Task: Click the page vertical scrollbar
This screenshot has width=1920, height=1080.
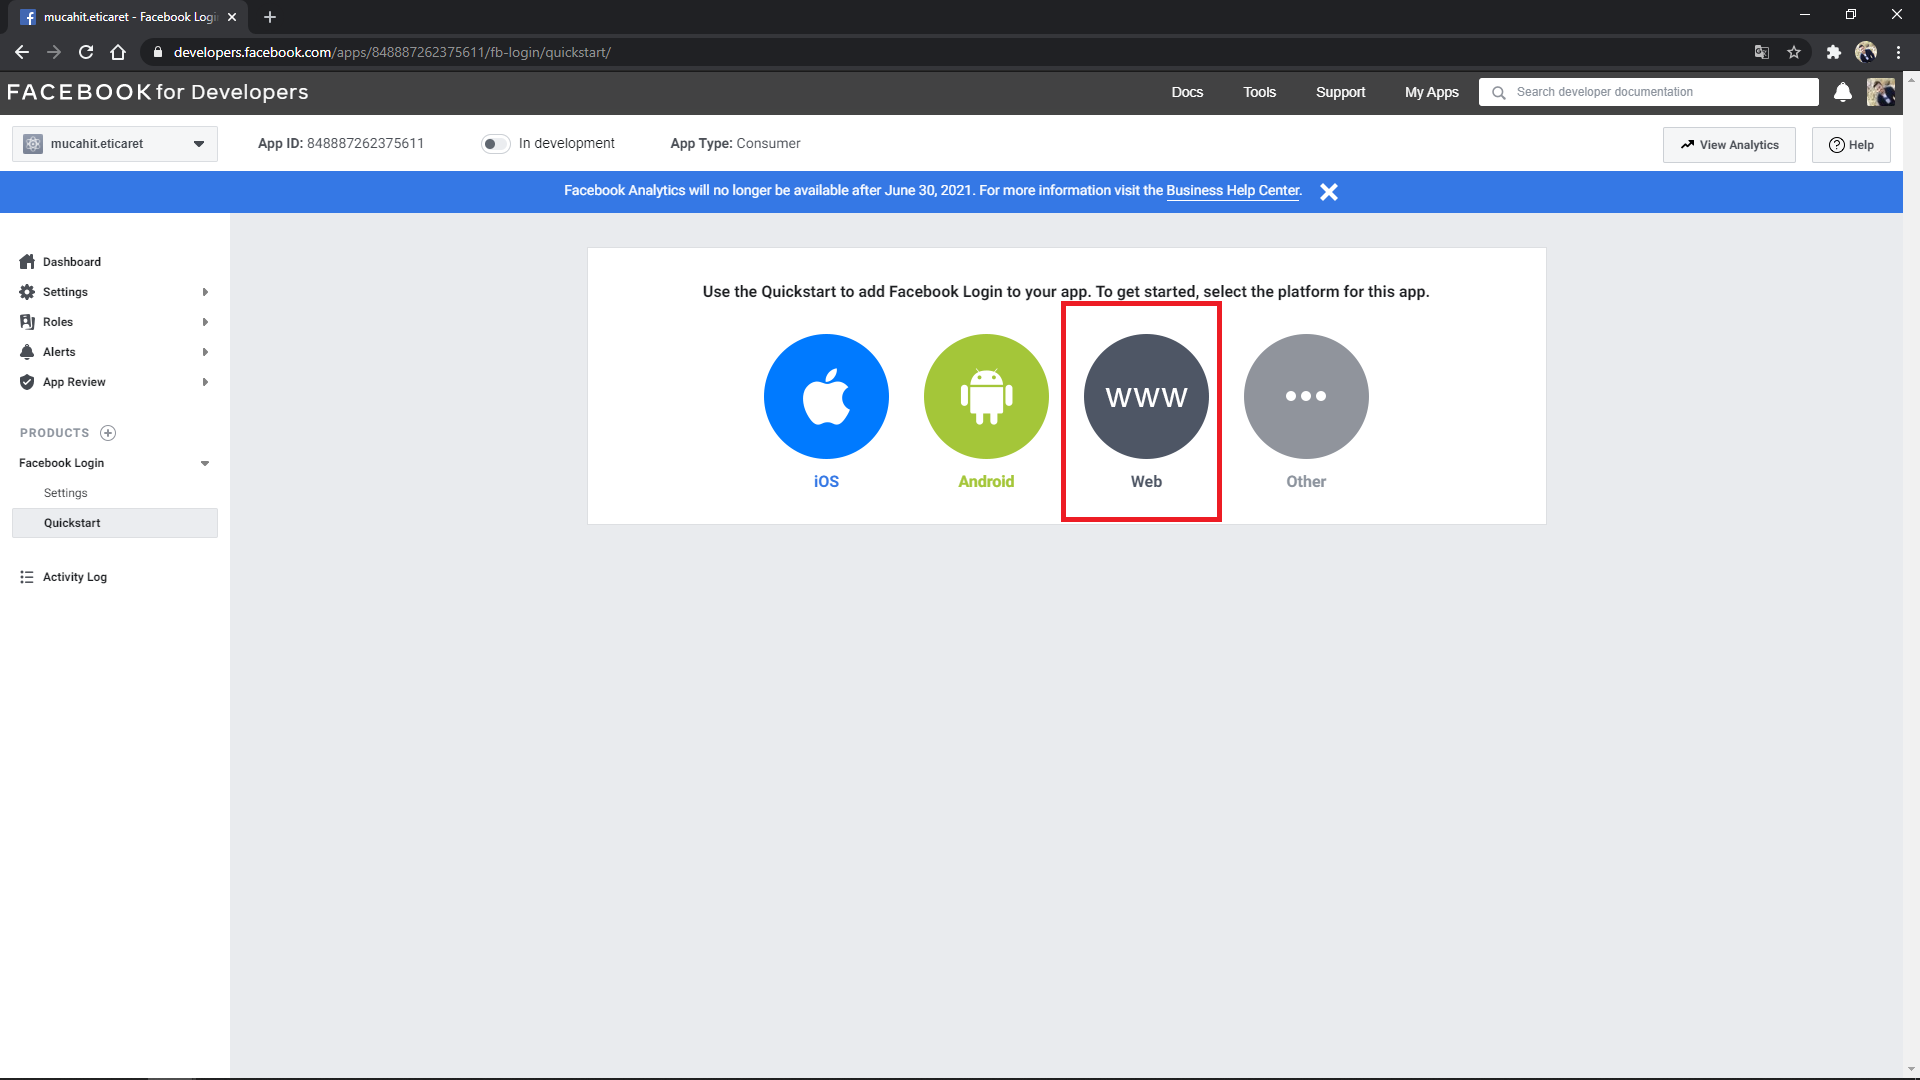Action: click(1911, 574)
